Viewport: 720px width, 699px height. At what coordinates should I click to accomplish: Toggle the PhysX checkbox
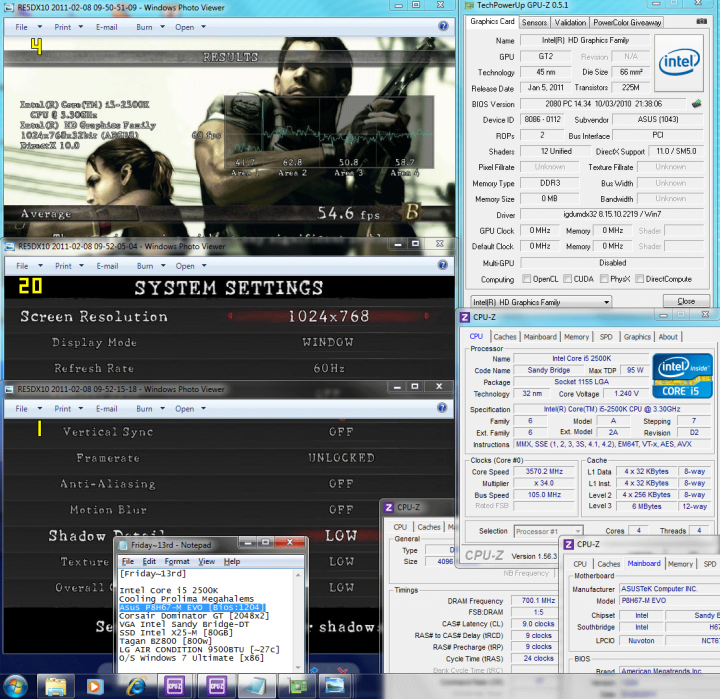604,279
